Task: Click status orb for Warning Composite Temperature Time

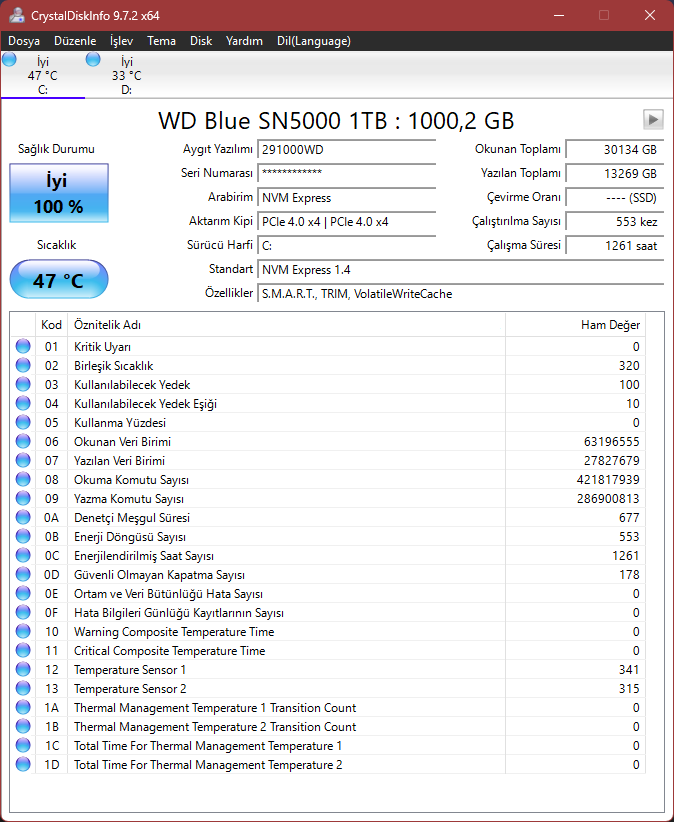Action: click(23, 631)
